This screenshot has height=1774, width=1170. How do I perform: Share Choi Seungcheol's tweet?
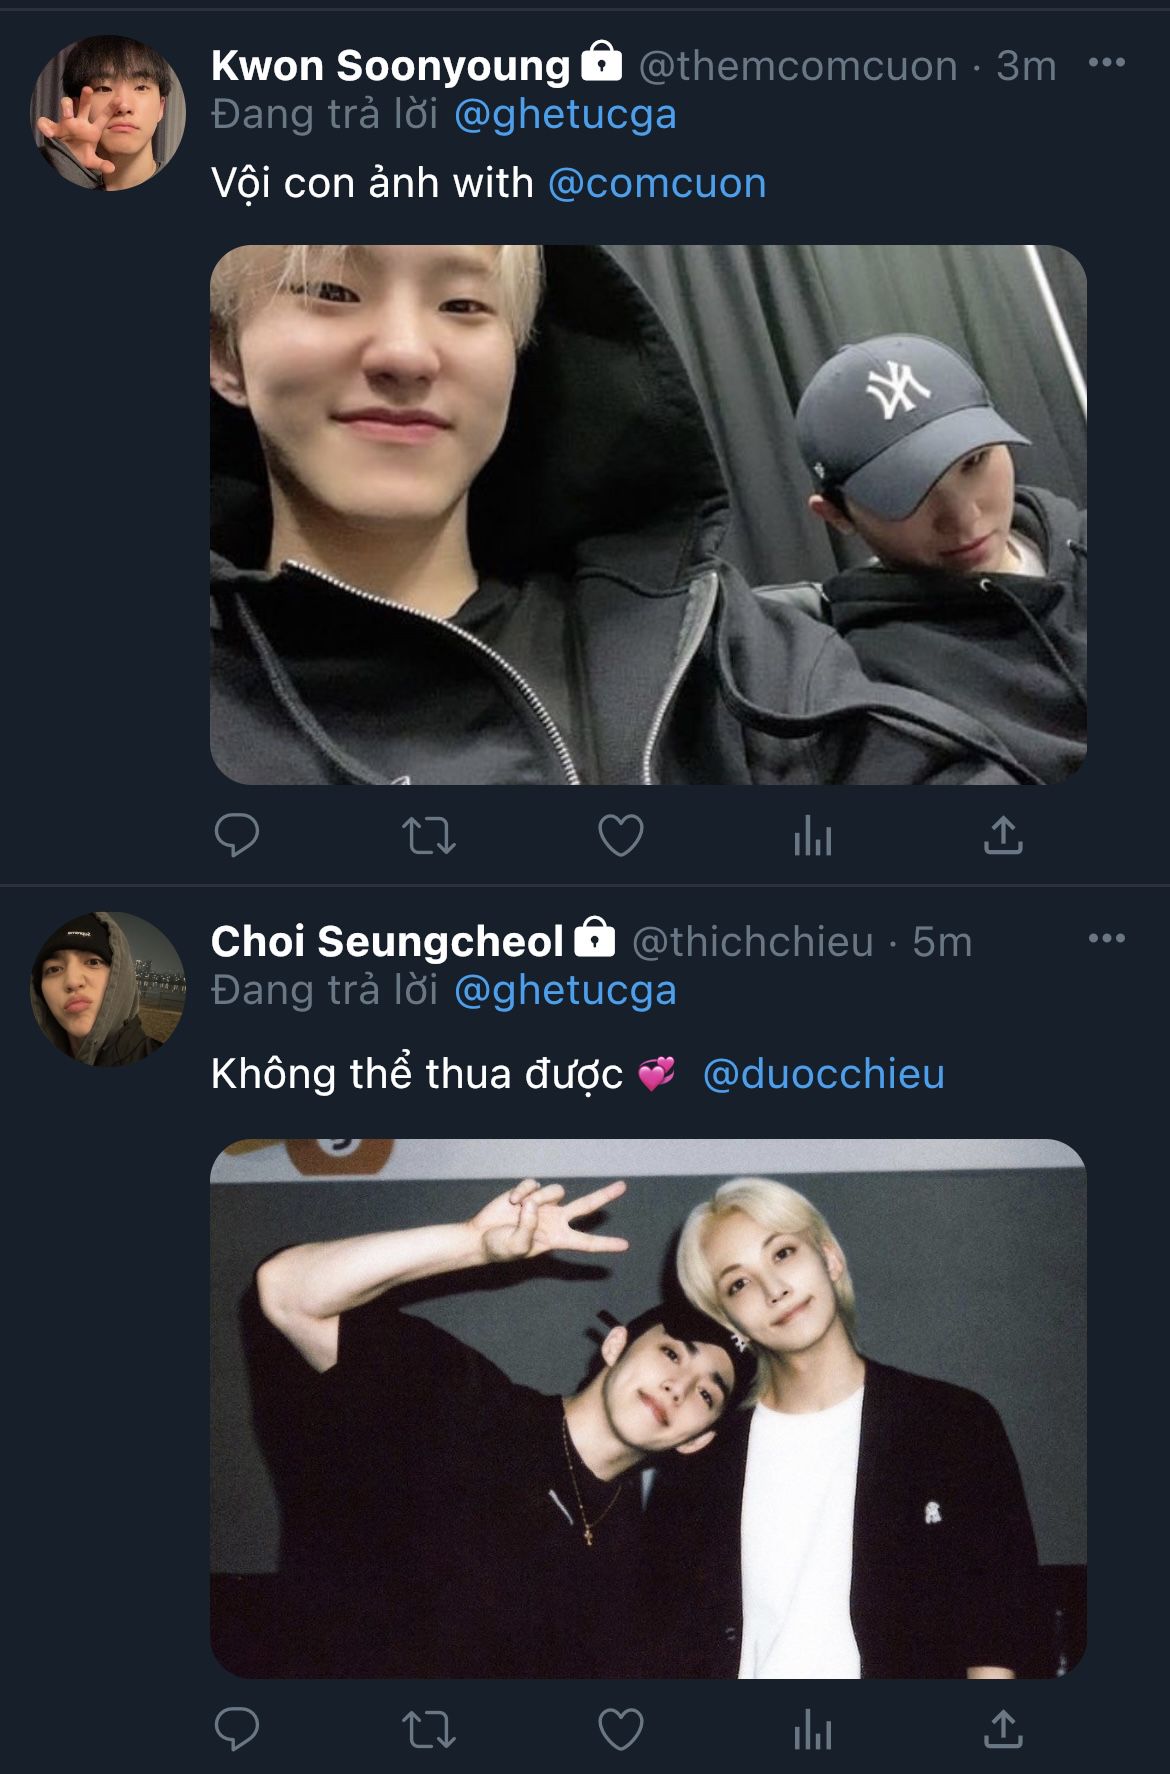click(1003, 1729)
